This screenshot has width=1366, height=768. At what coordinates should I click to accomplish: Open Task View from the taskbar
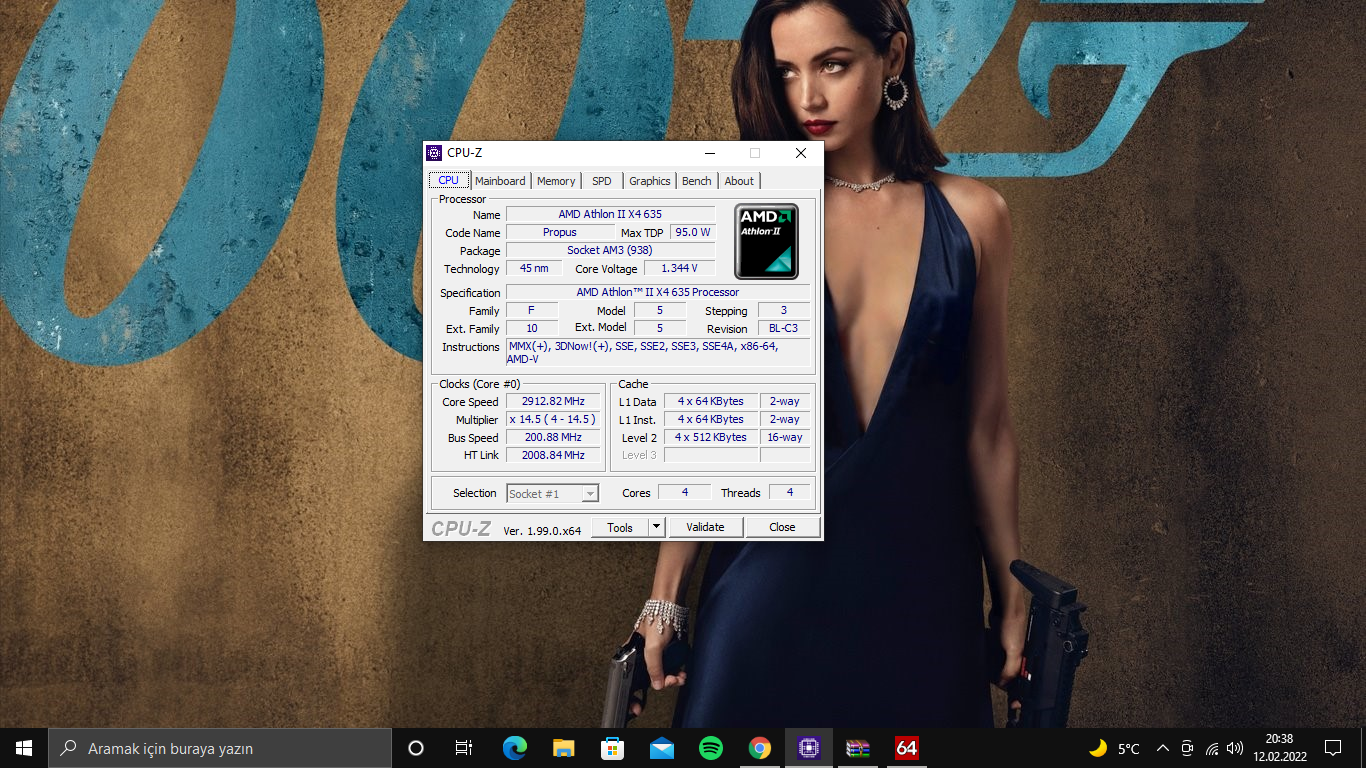(464, 748)
